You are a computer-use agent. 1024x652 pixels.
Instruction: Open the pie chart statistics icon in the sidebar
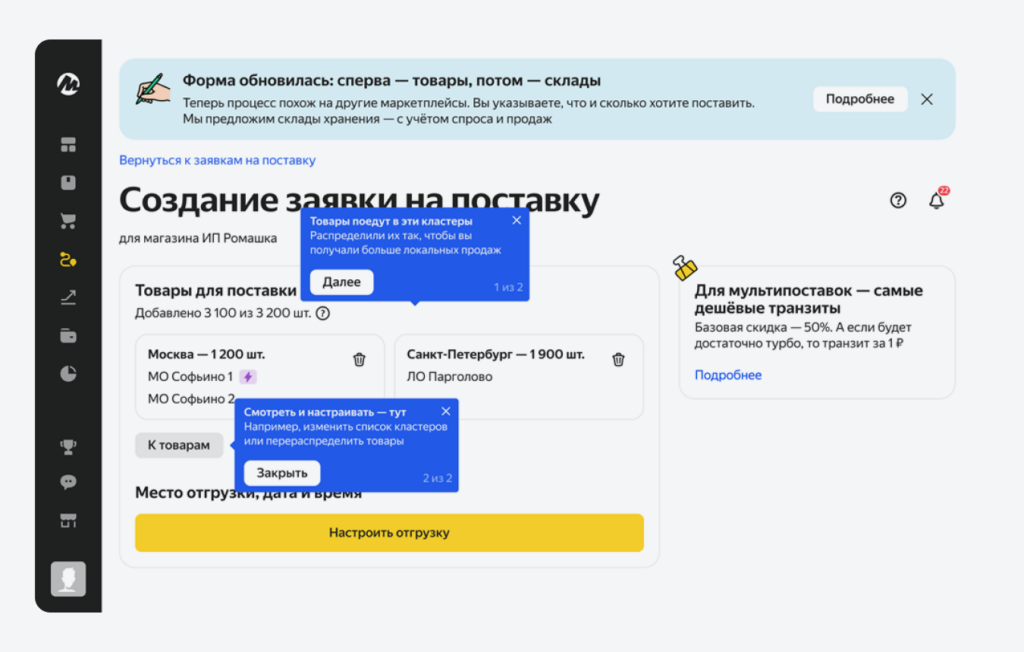[x=68, y=372]
